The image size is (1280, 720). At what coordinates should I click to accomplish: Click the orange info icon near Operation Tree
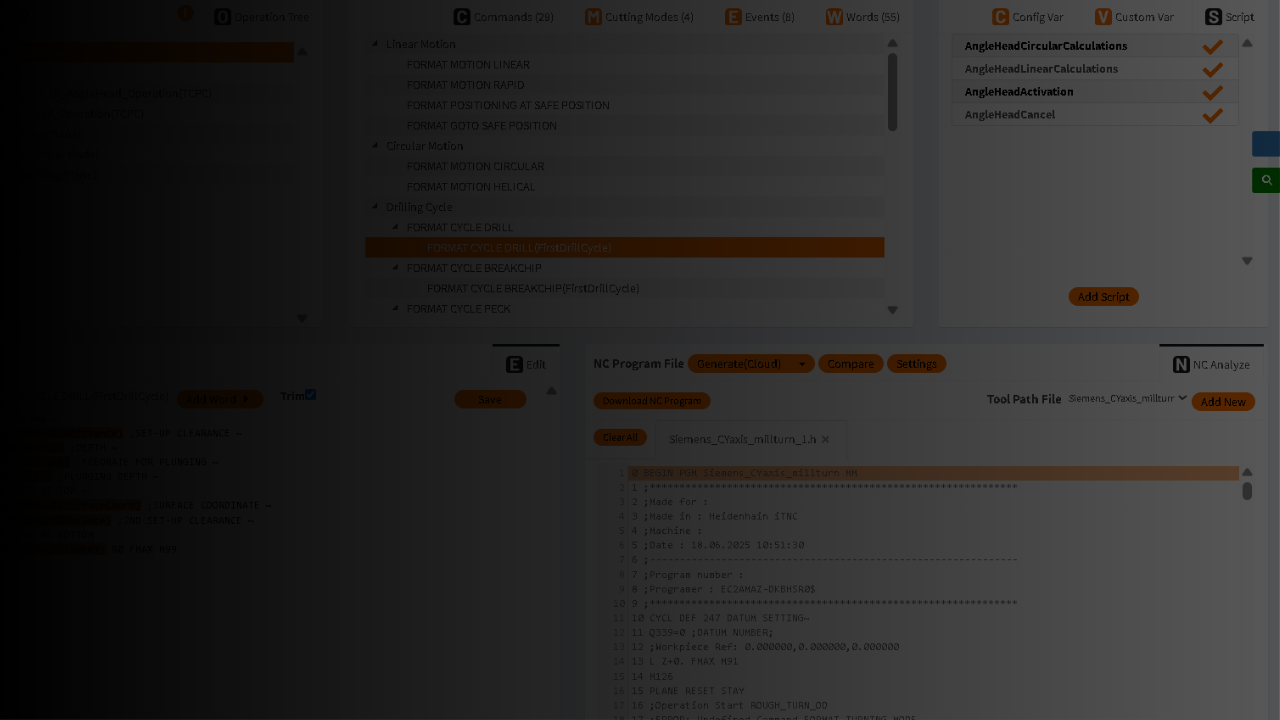[185, 13]
